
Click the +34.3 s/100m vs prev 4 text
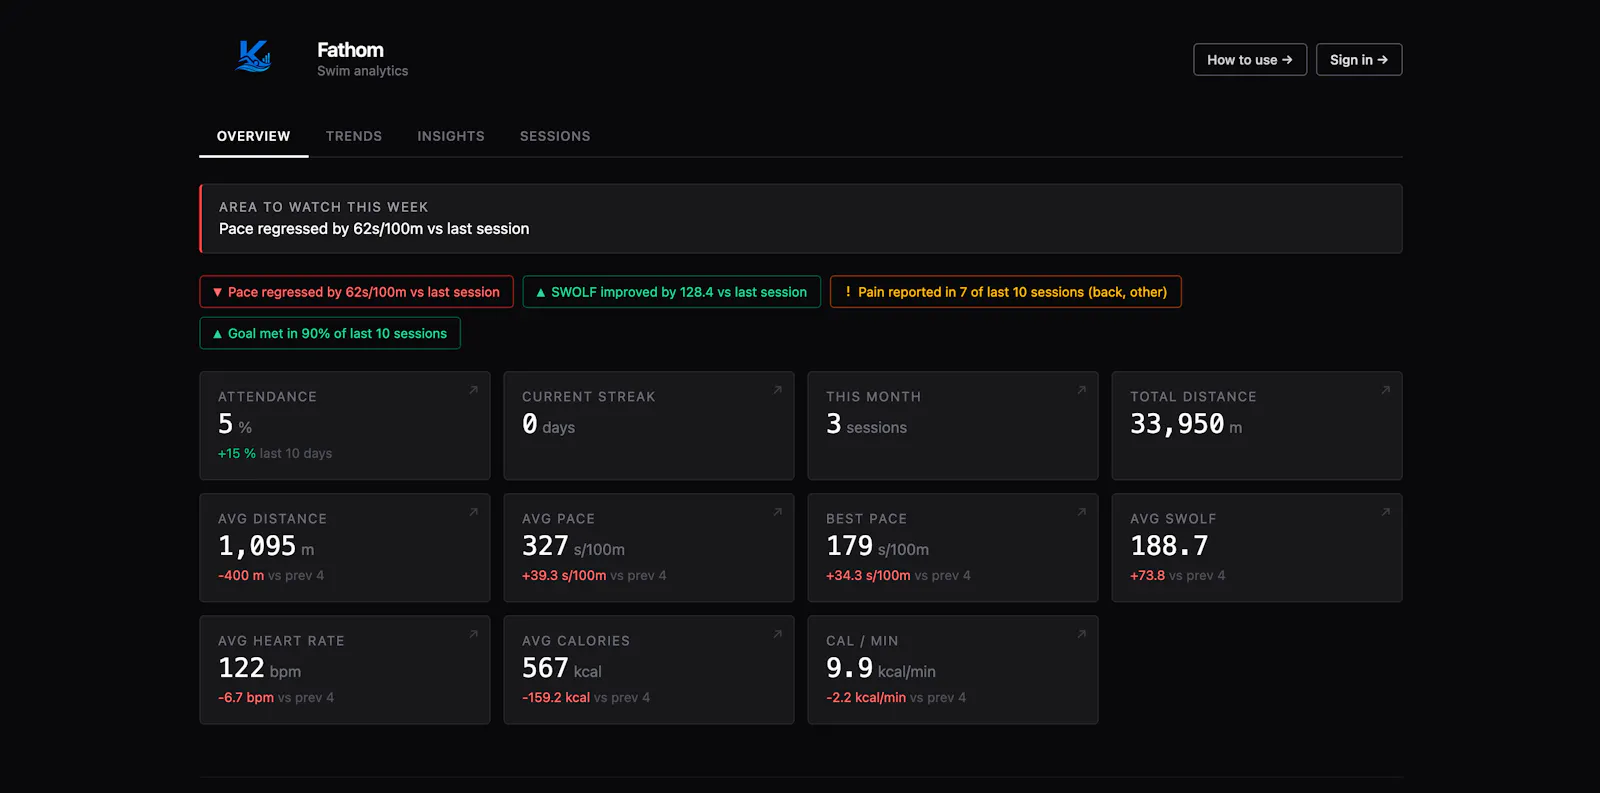click(x=898, y=575)
